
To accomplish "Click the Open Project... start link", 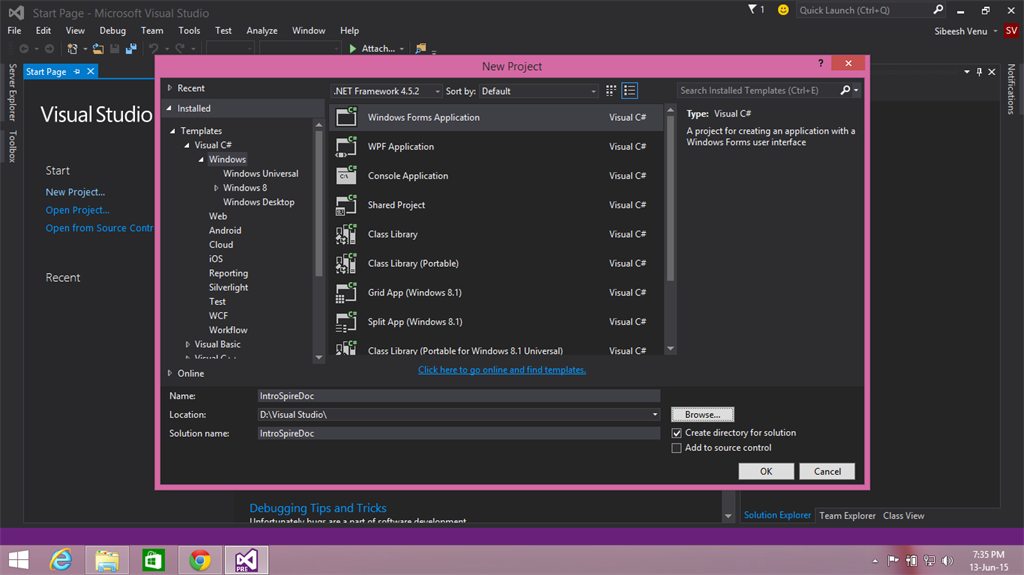I will [77, 210].
